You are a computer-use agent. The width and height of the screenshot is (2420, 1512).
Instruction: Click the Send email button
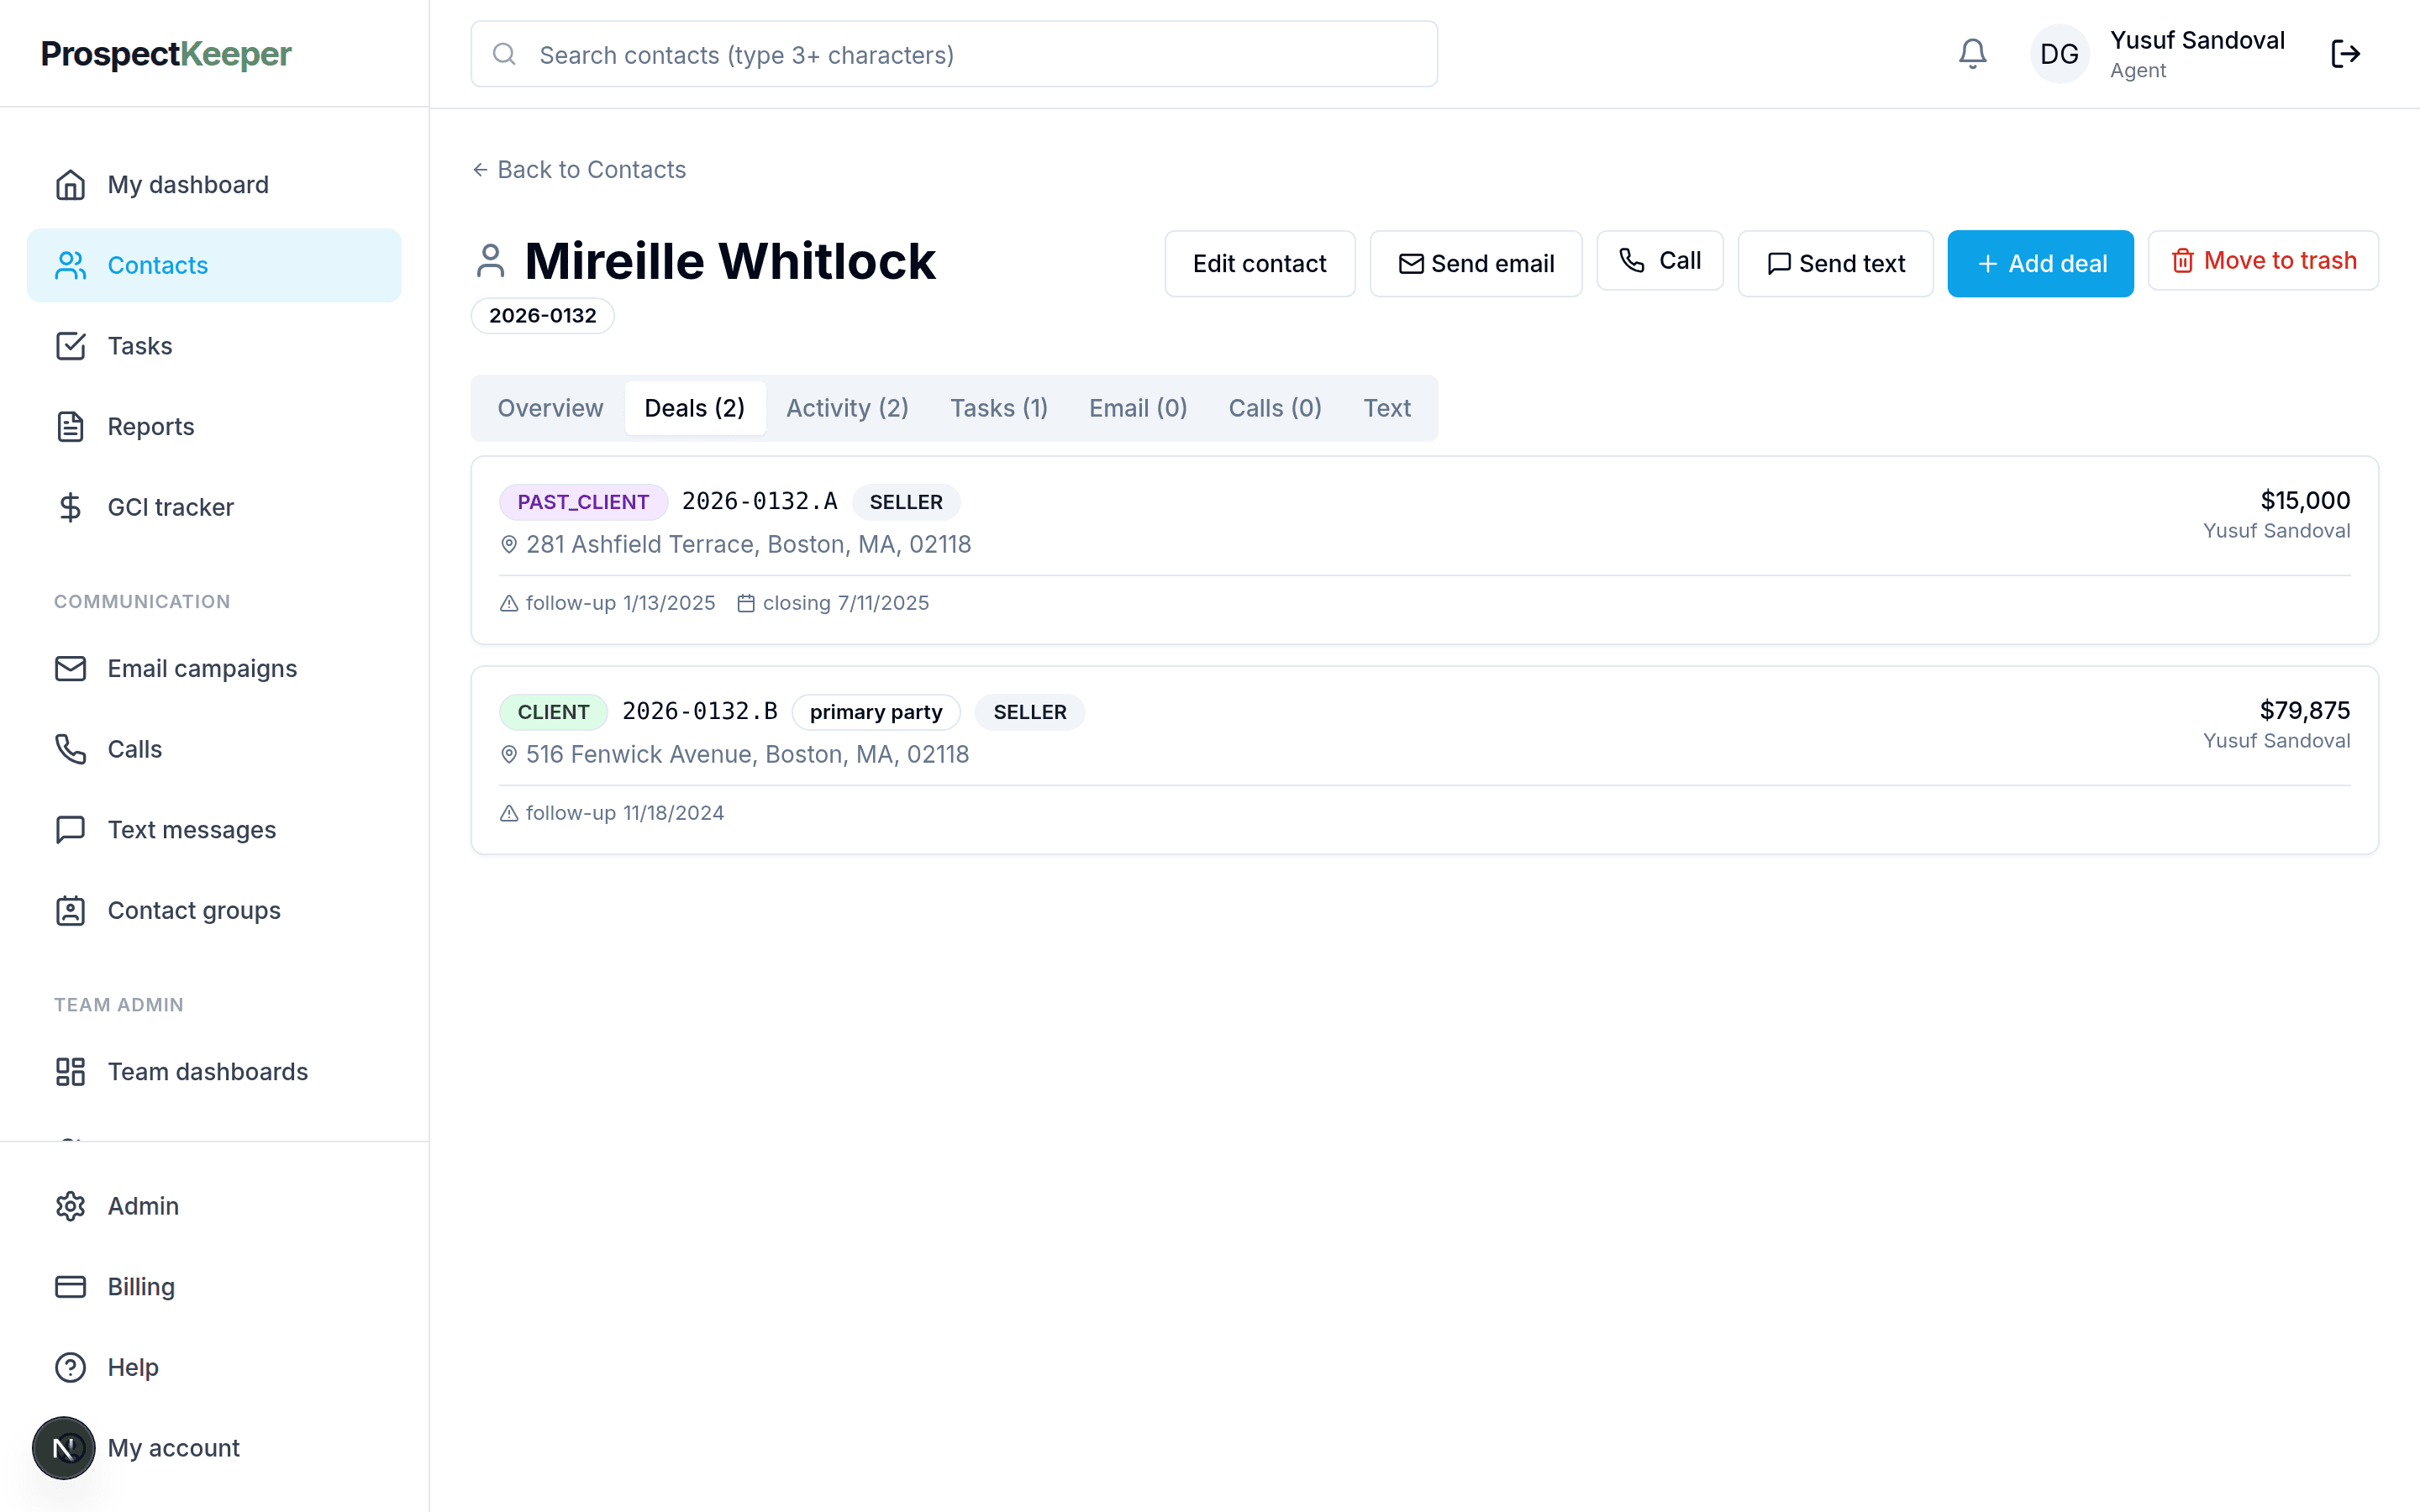coord(1476,264)
